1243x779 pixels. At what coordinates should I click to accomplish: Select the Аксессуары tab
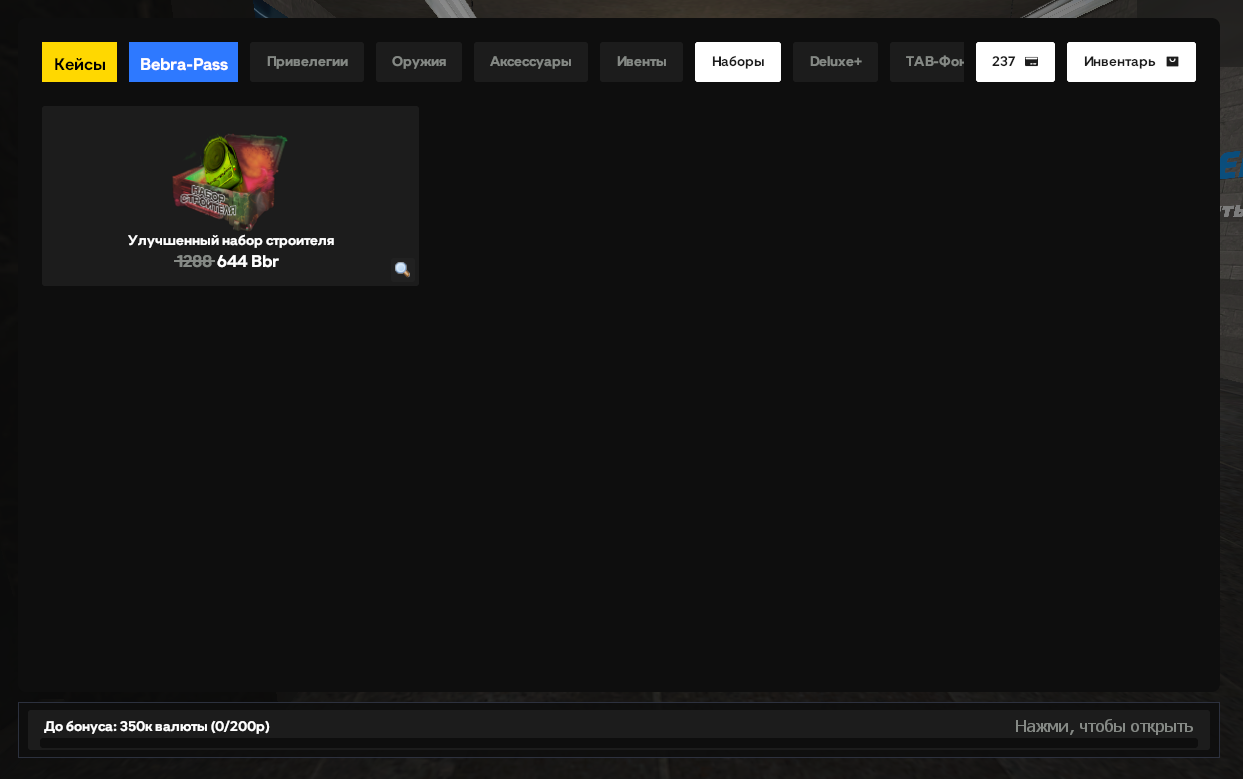[x=531, y=62]
